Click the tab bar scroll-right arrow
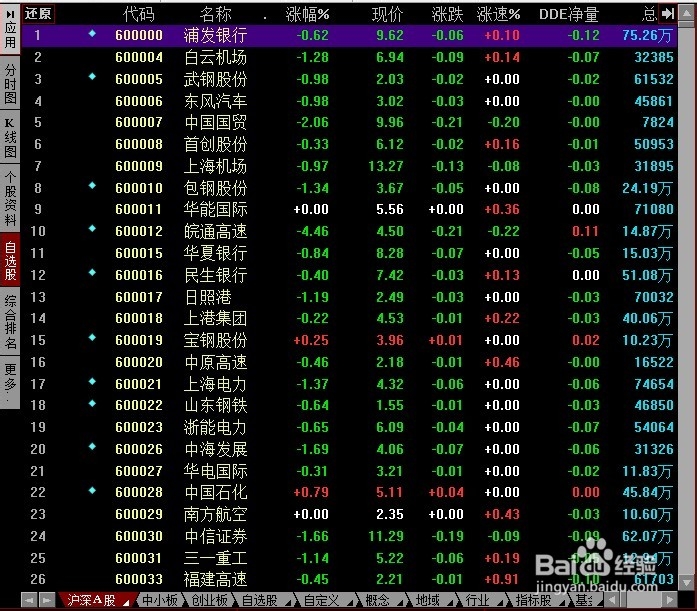Viewport: 697px width, 611px height. click(47, 601)
